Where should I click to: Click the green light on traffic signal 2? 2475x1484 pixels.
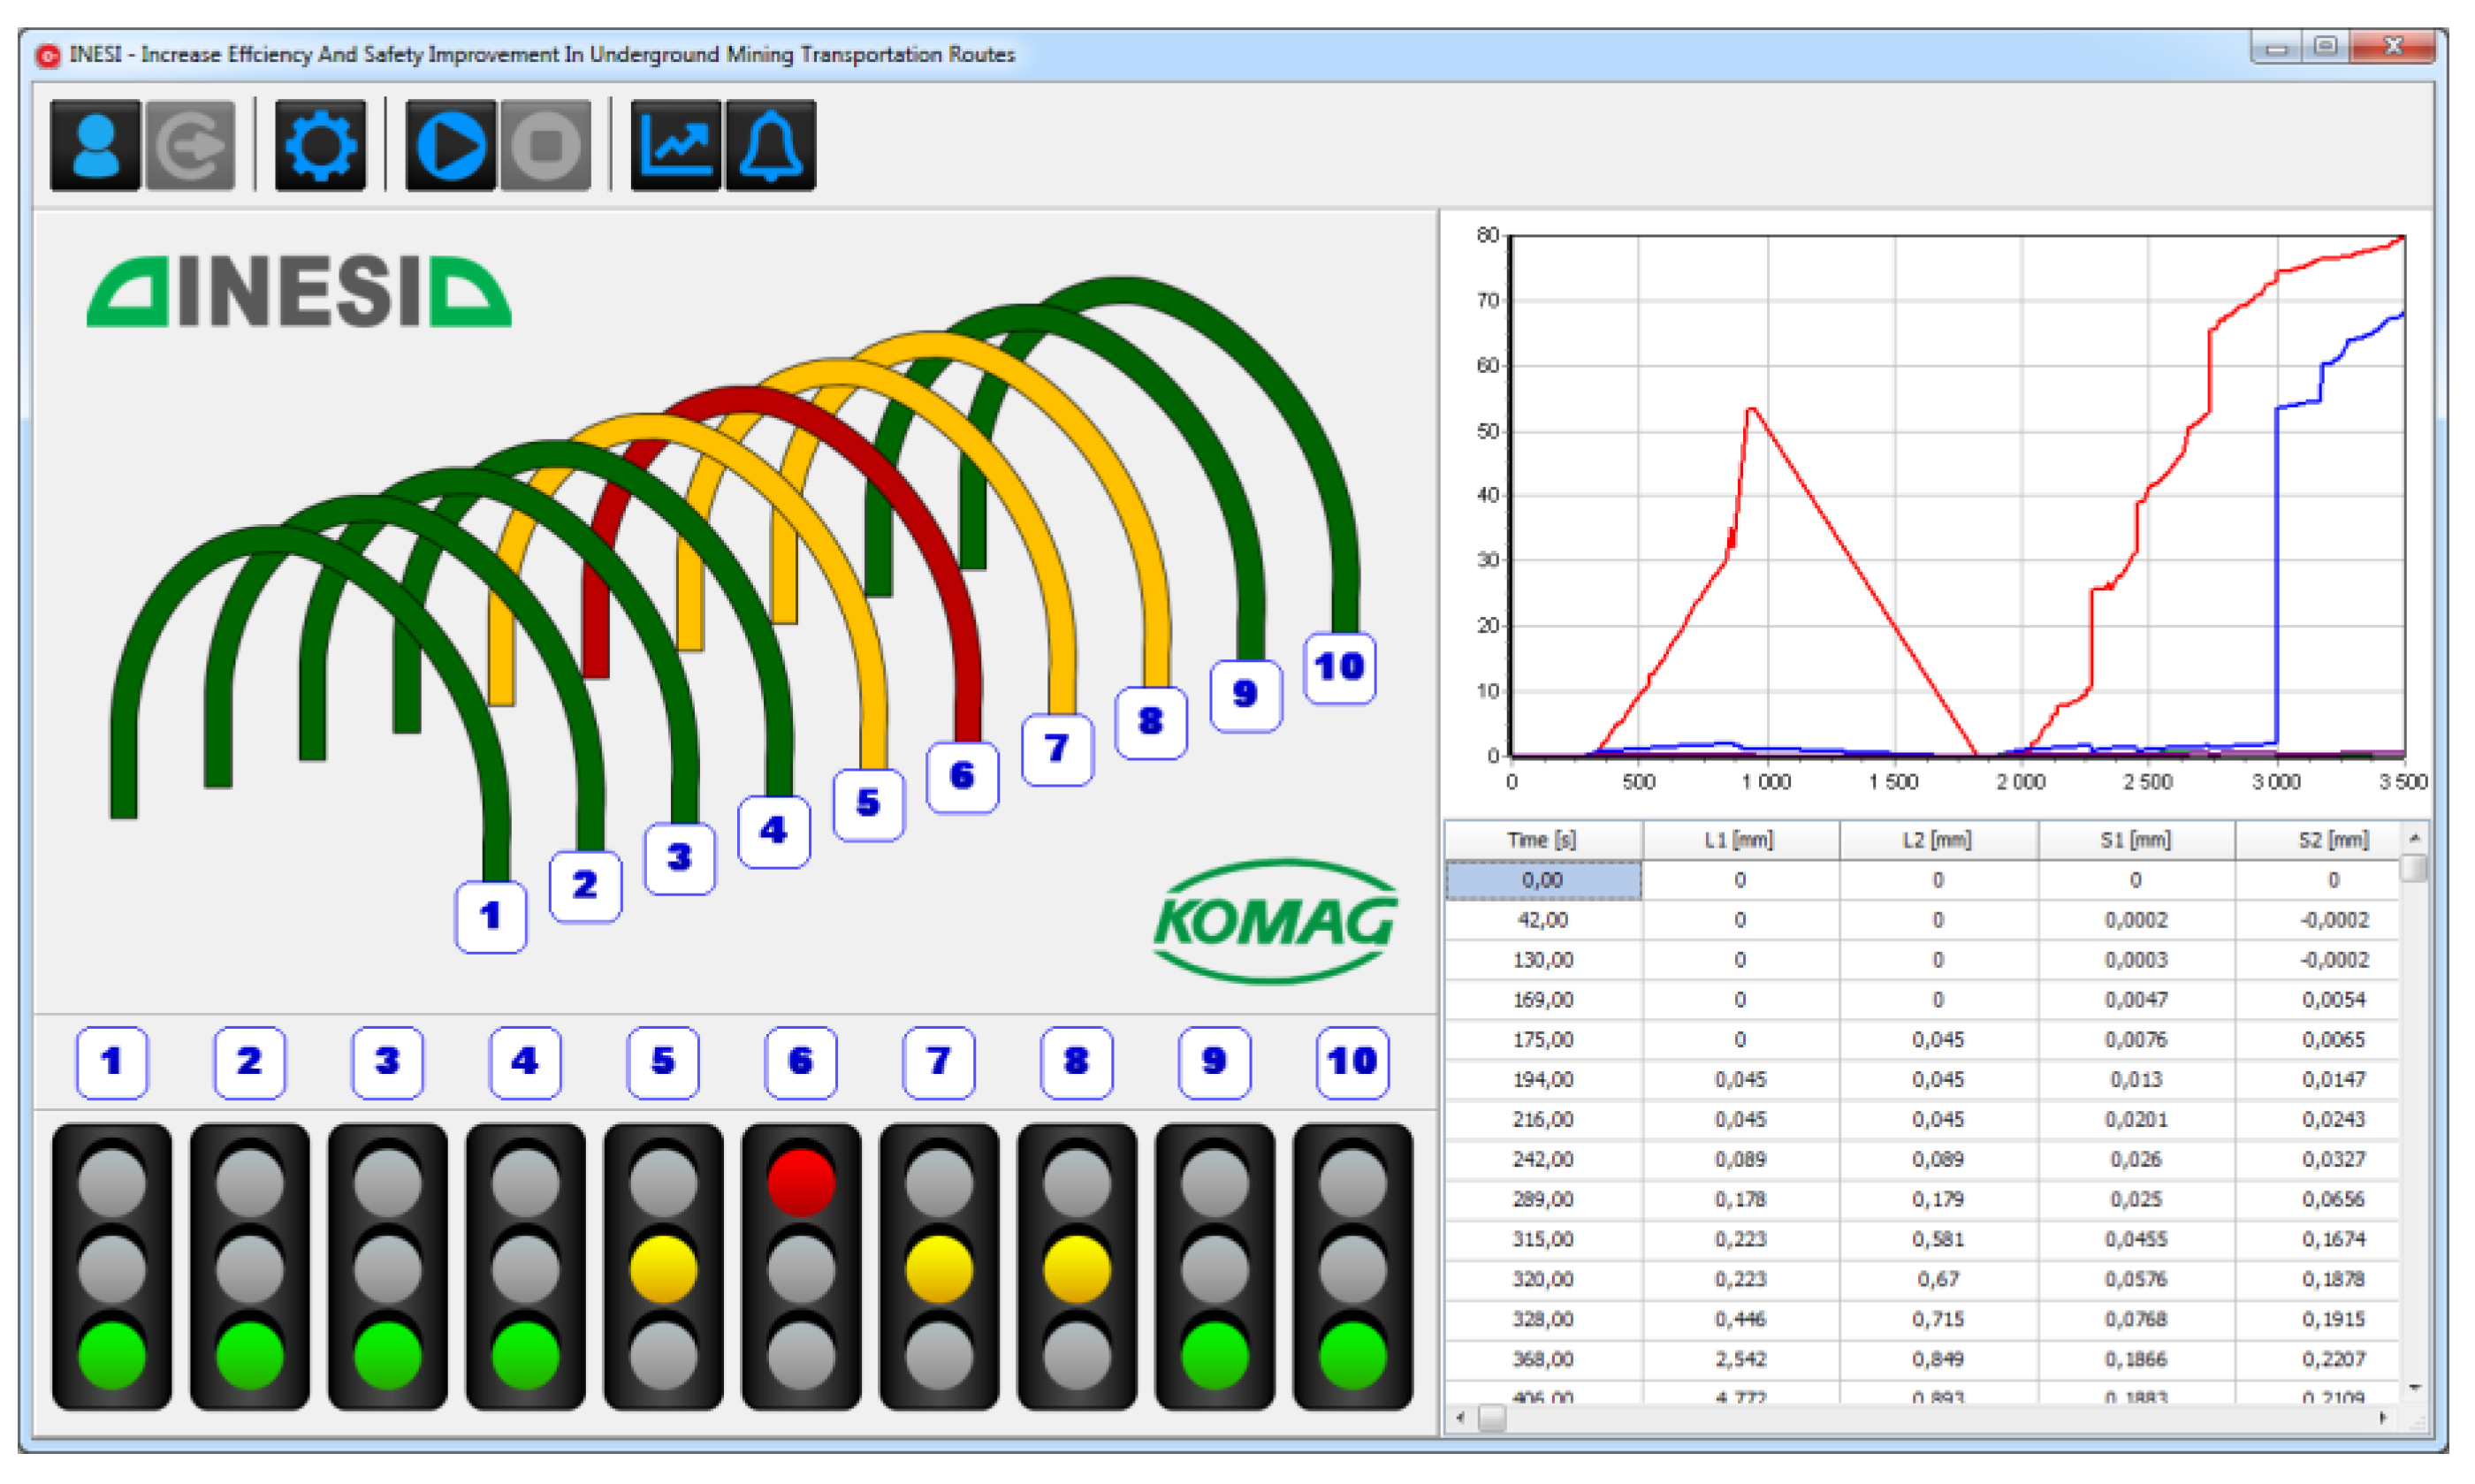(x=249, y=1355)
